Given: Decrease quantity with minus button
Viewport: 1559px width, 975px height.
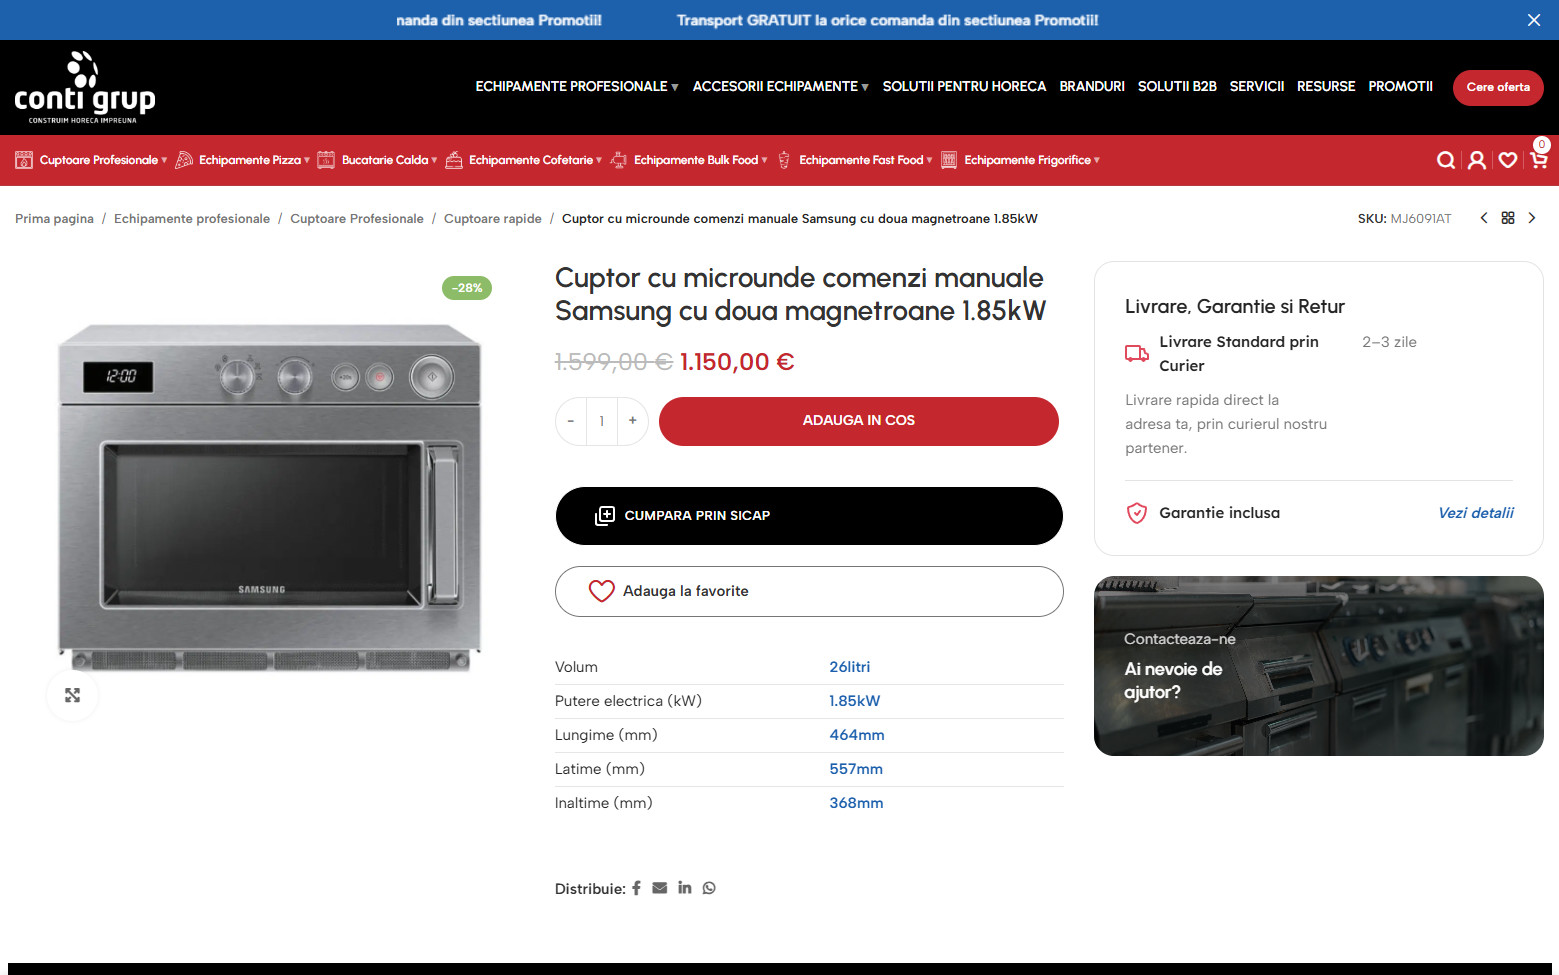Looking at the screenshot, I should (571, 421).
